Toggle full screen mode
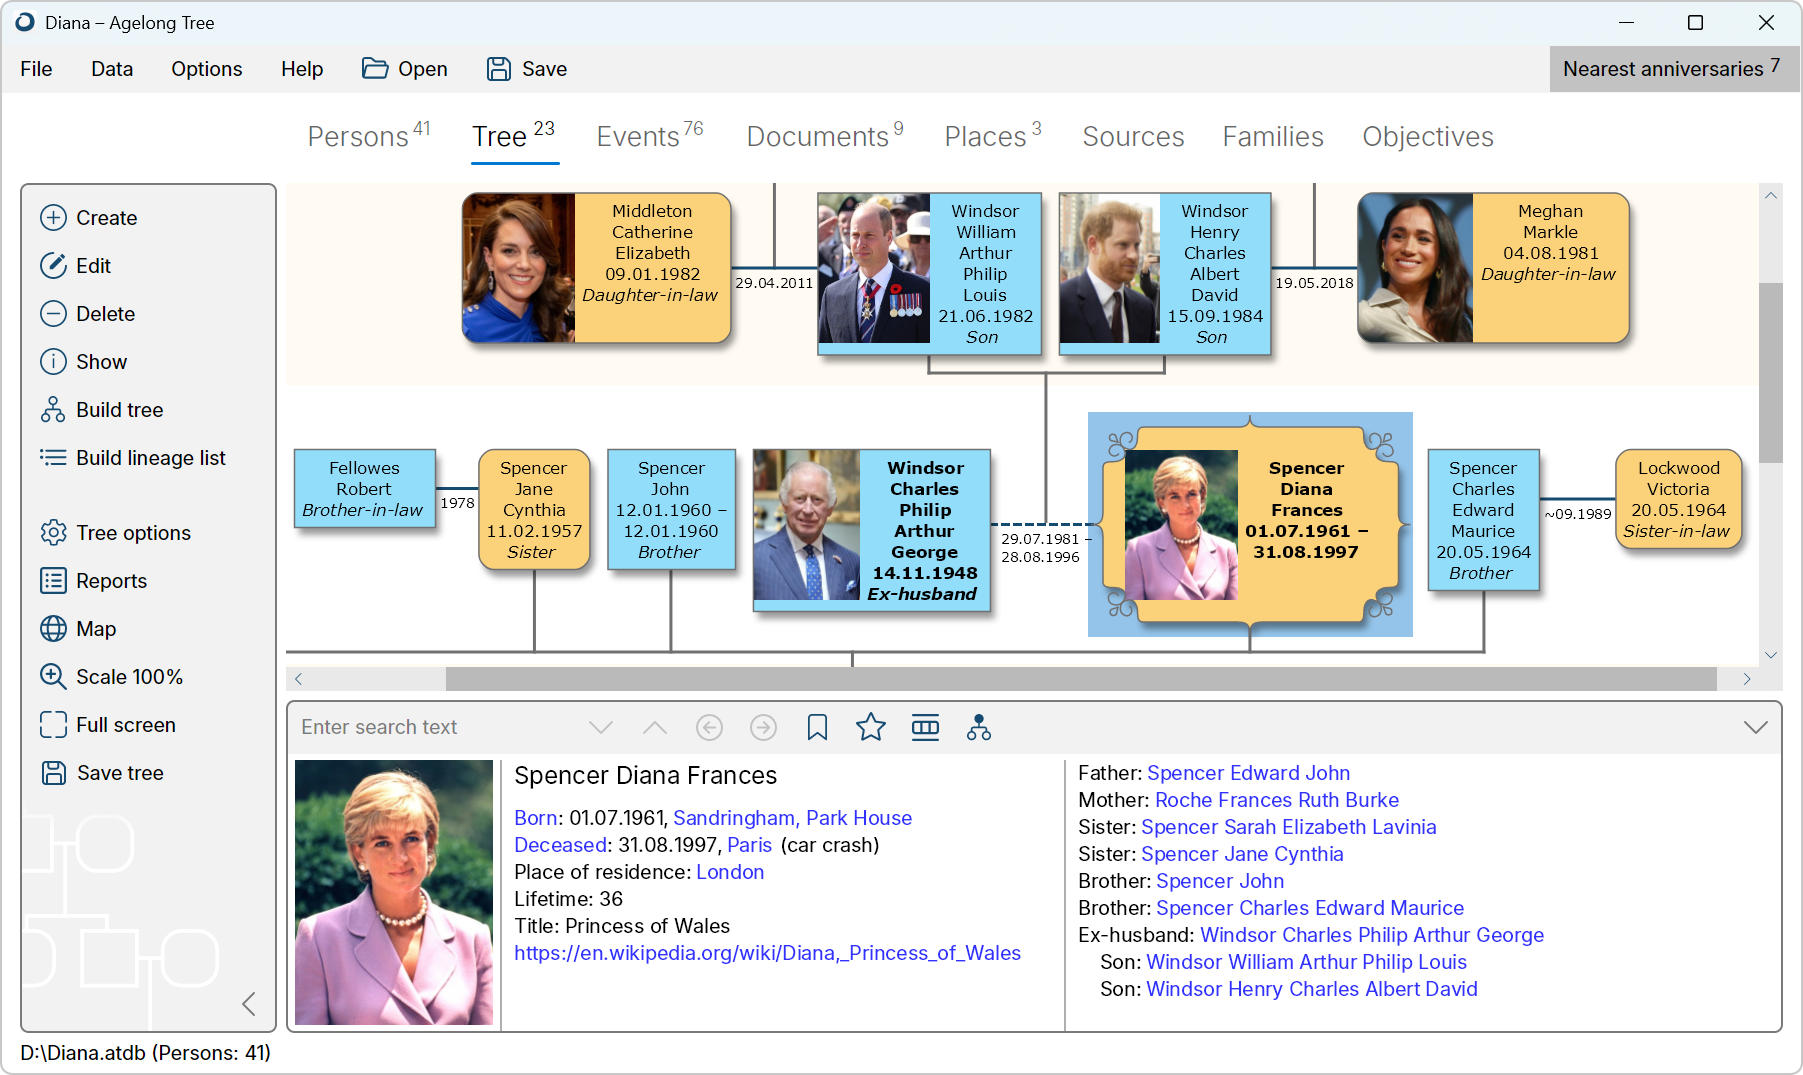 [125, 724]
